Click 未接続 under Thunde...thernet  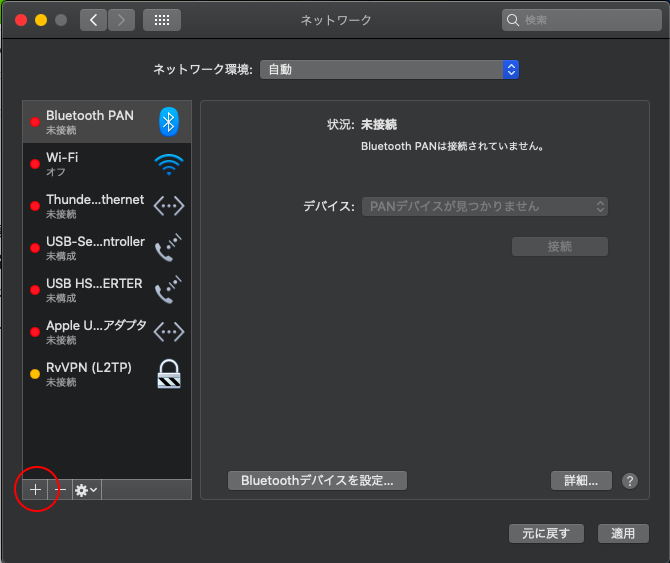(x=61, y=214)
